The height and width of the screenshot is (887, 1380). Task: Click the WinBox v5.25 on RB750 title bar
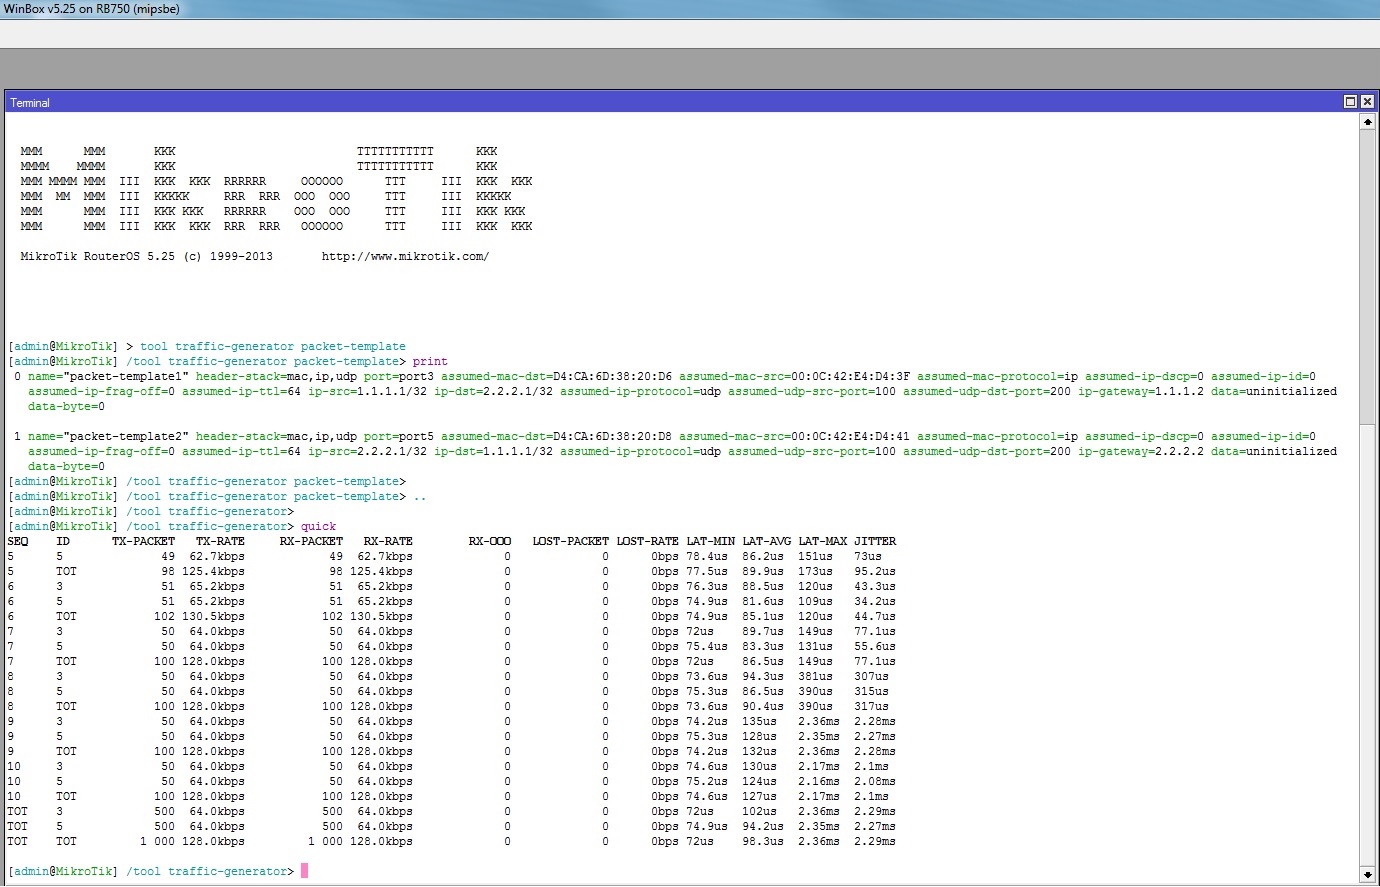point(690,8)
